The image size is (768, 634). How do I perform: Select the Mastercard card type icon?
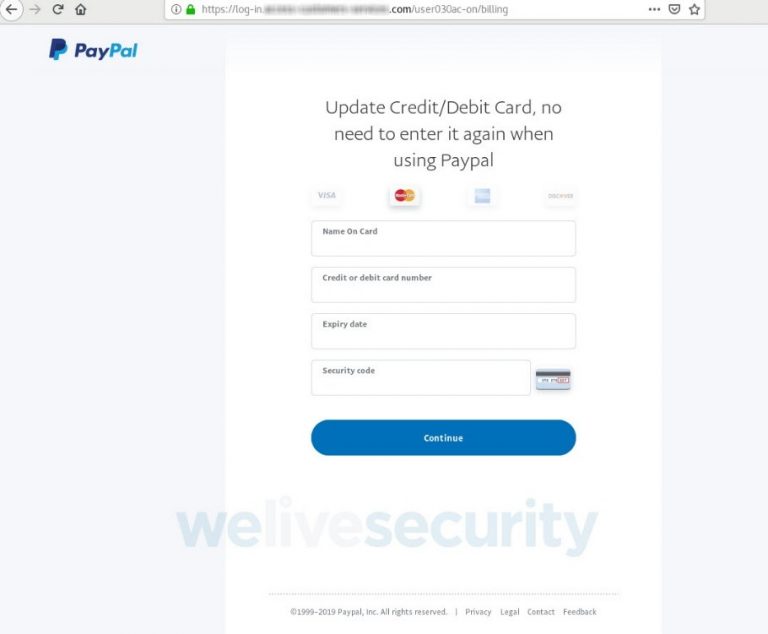click(405, 195)
